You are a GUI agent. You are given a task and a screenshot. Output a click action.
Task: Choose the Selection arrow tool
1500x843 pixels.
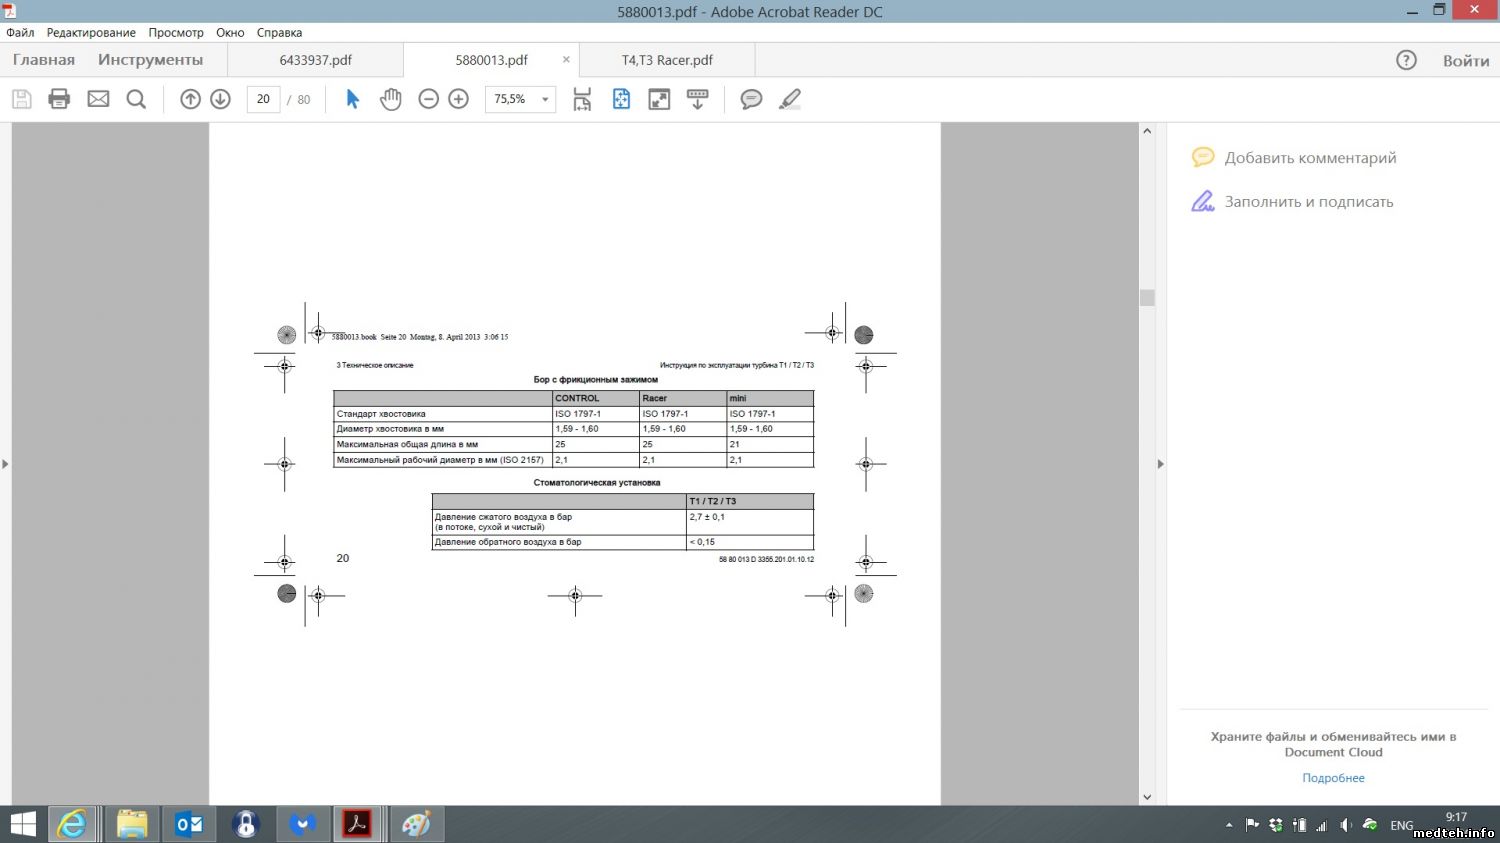(x=352, y=99)
